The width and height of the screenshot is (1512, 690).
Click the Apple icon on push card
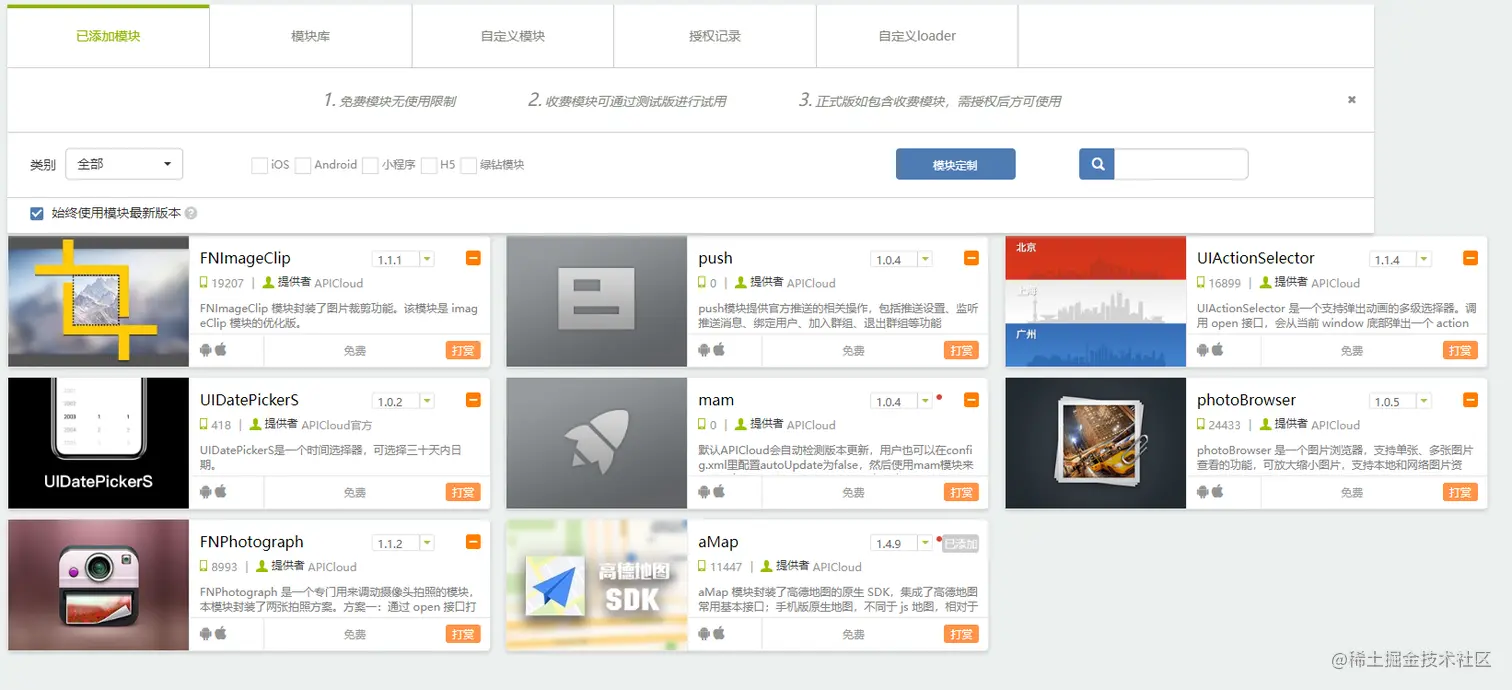[x=718, y=350]
